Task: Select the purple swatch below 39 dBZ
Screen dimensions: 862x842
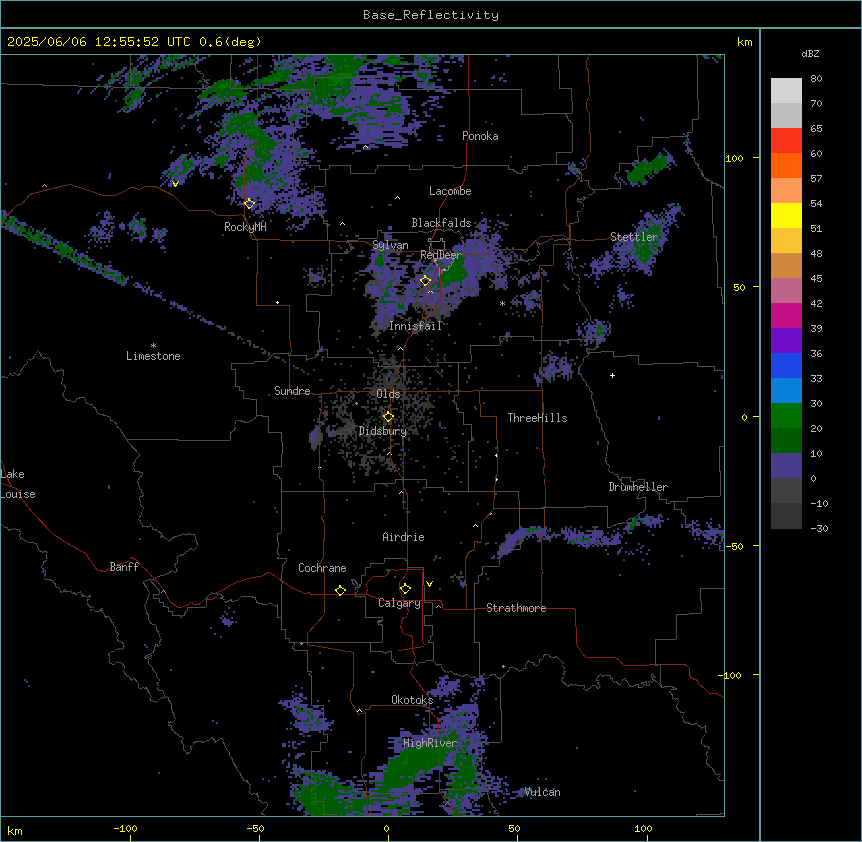Action: click(786, 341)
